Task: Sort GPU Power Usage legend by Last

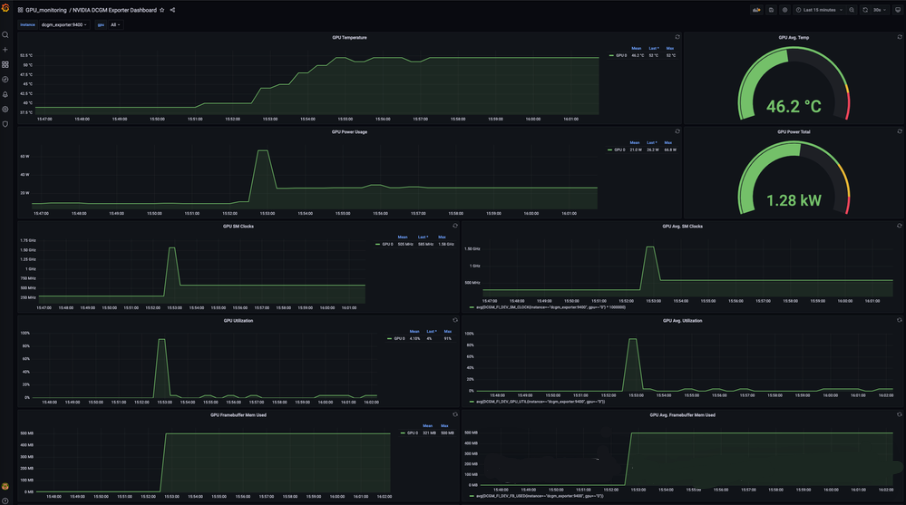Action: tap(652, 143)
